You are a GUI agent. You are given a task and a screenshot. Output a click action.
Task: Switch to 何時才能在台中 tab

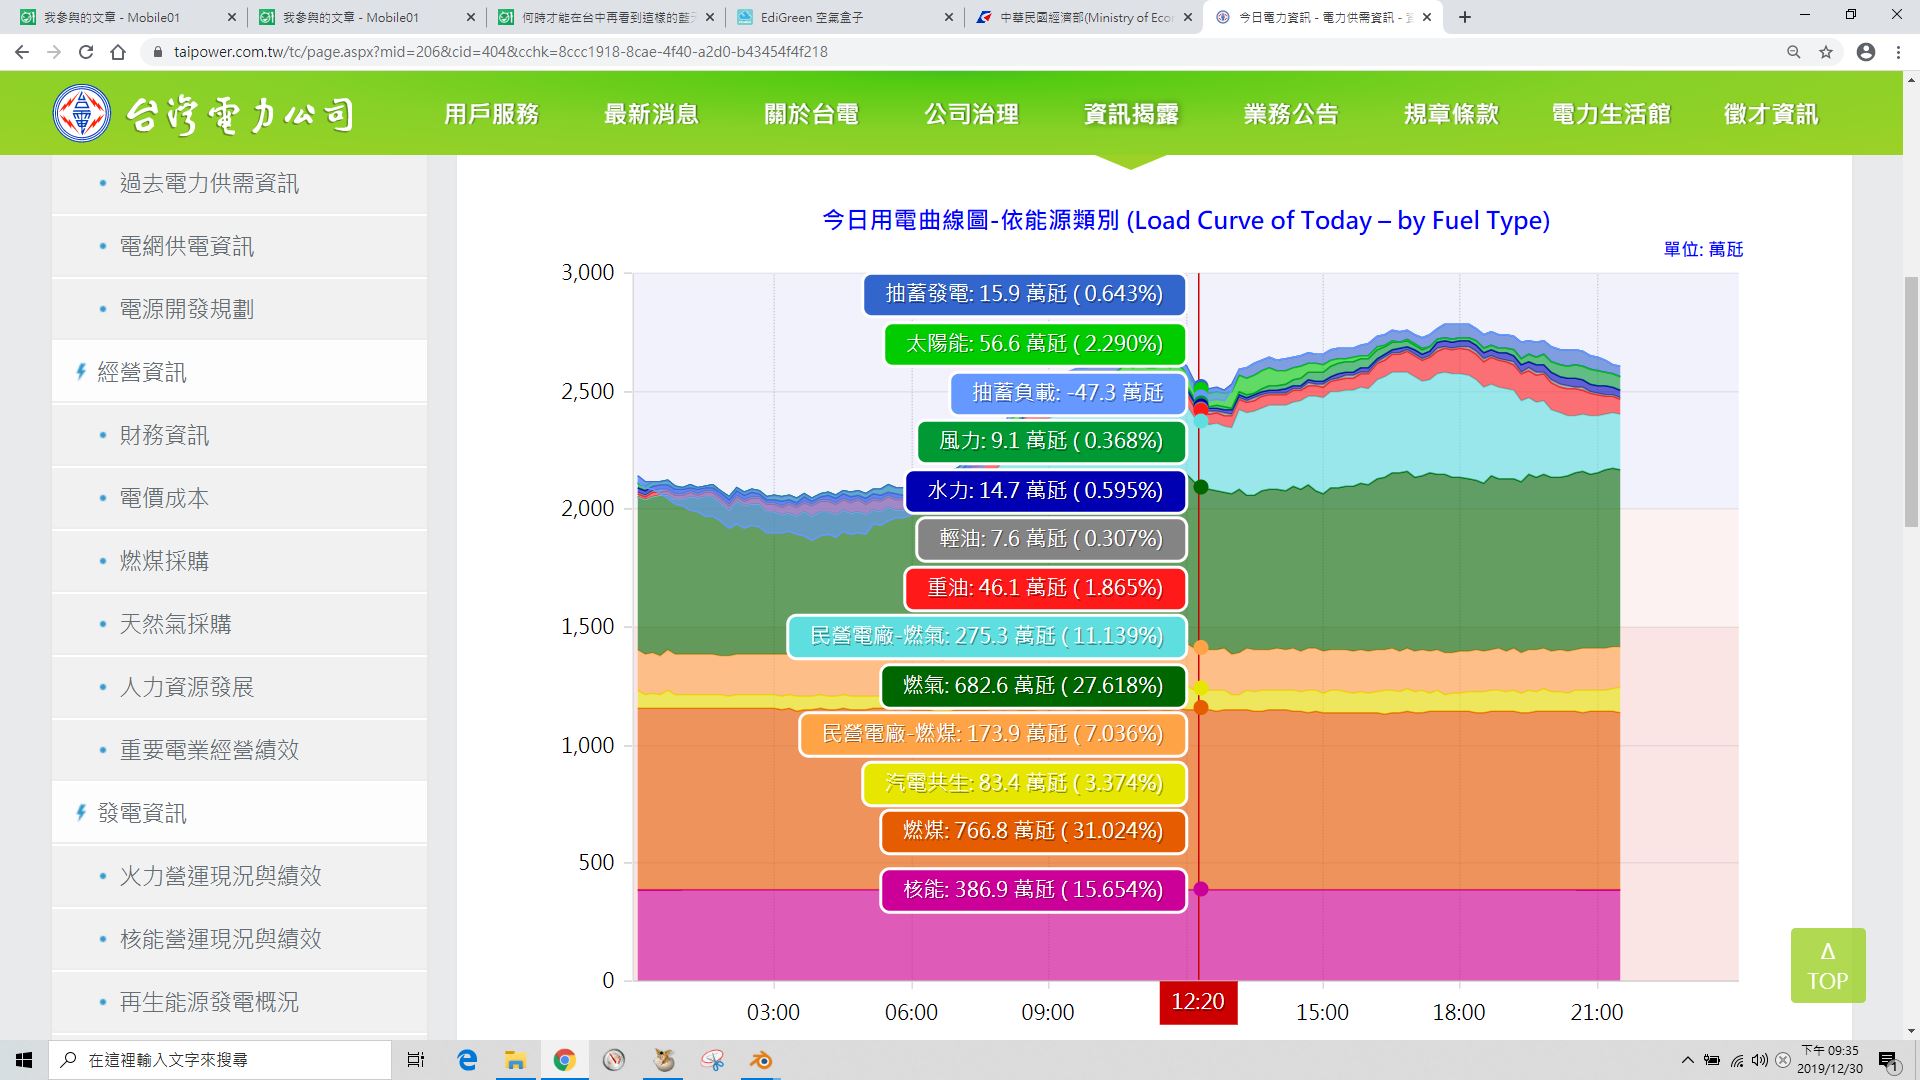click(x=607, y=17)
